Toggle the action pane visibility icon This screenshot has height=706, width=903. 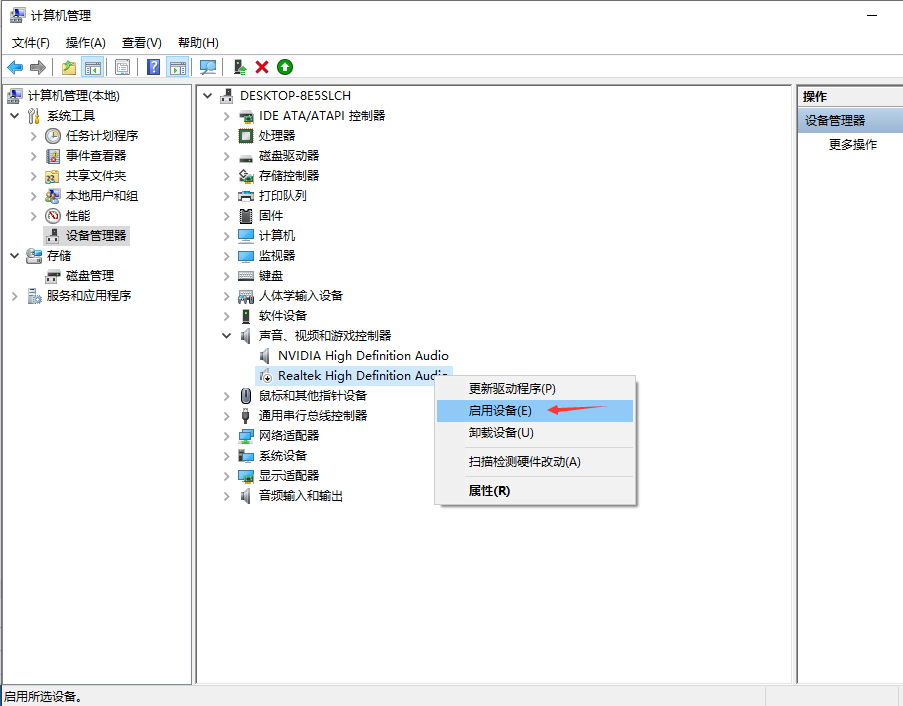(x=176, y=67)
